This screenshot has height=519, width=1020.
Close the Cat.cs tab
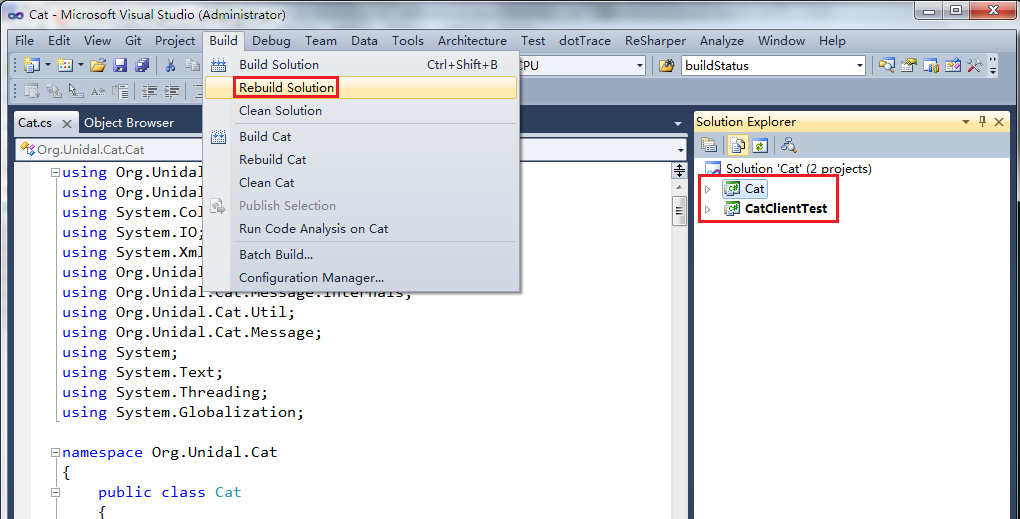[66, 124]
